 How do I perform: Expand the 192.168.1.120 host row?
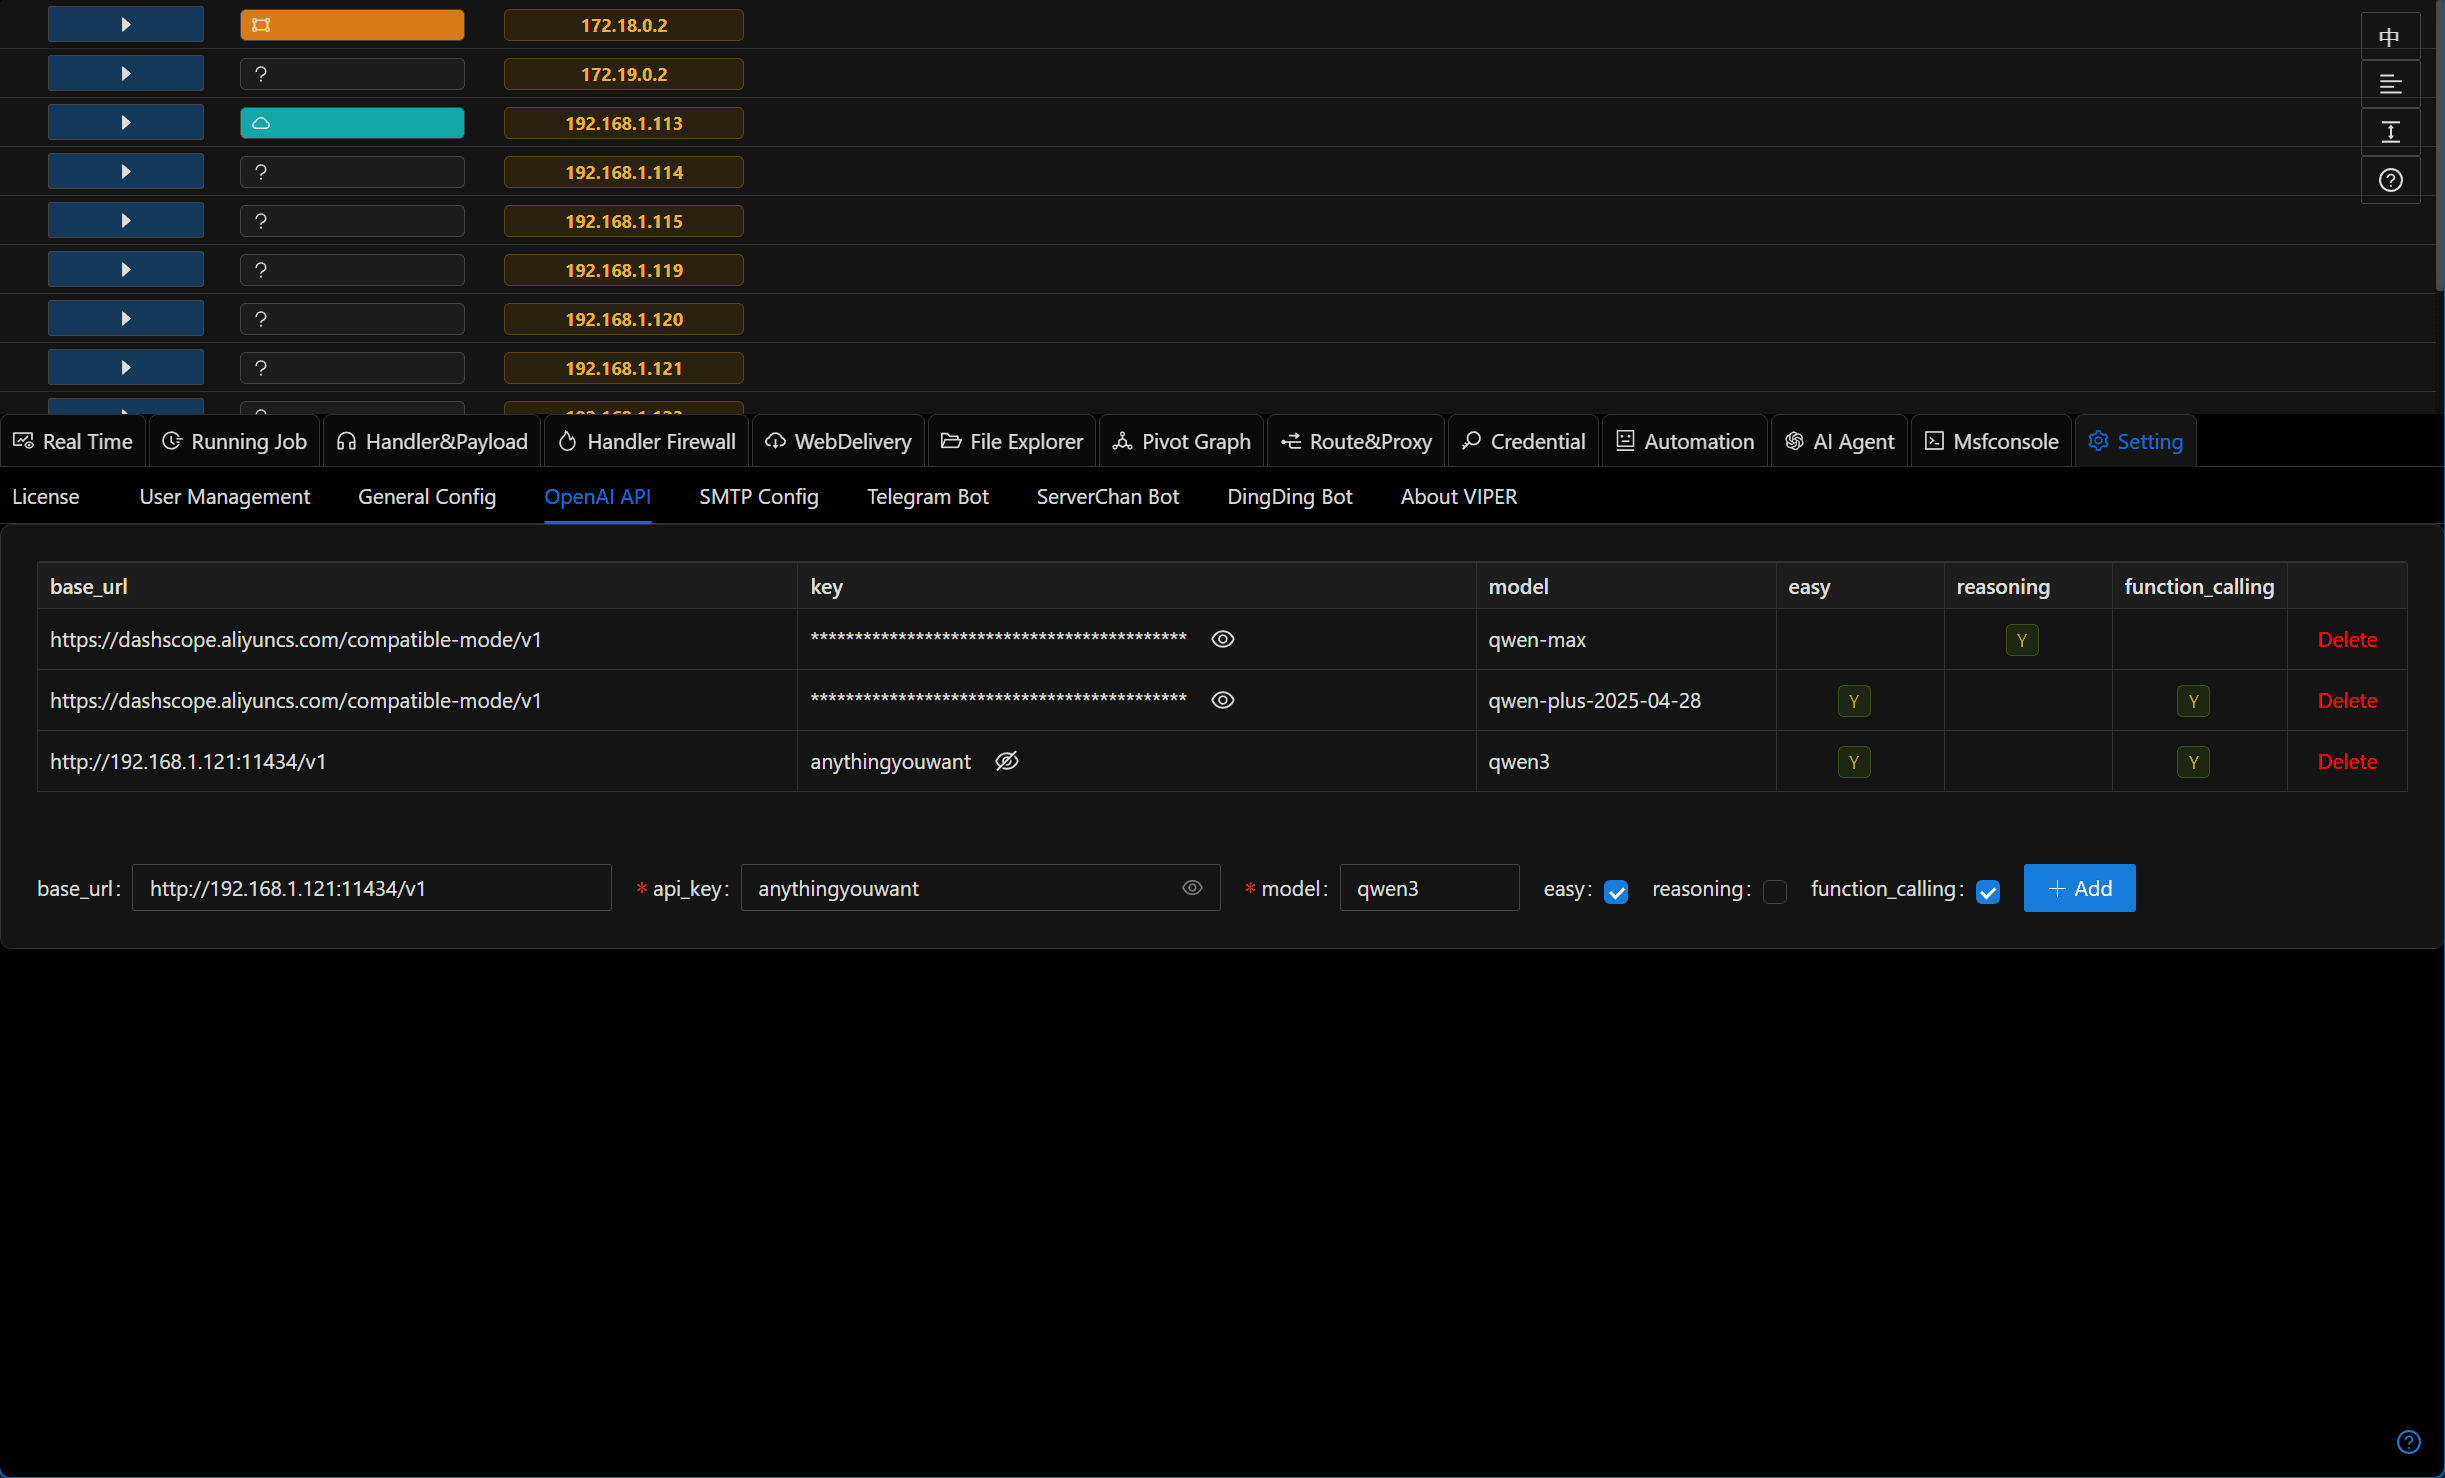(x=126, y=319)
